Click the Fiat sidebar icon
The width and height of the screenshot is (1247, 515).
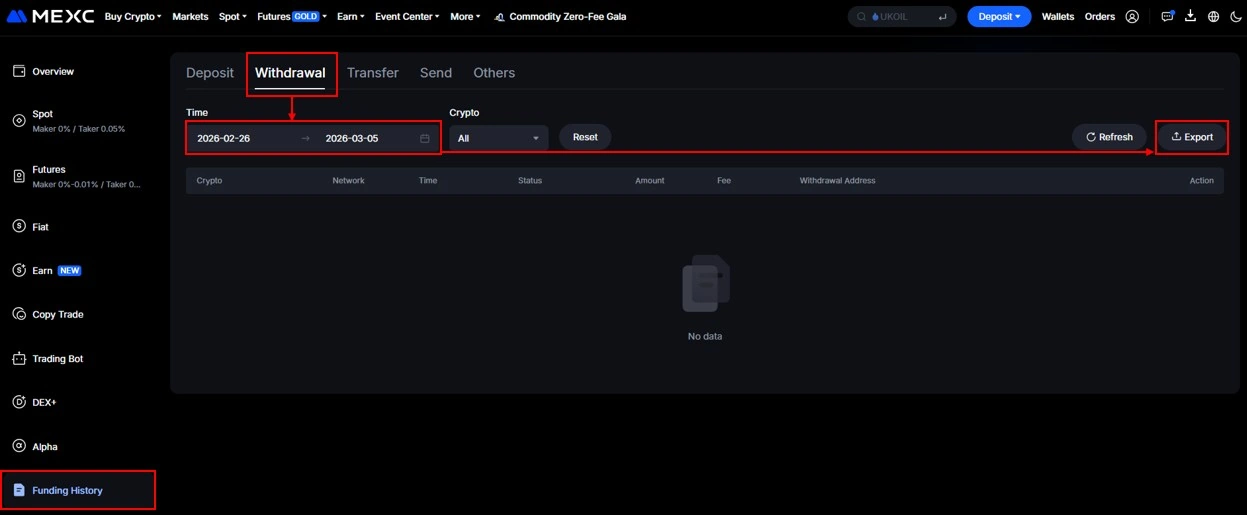(x=19, y=226)
